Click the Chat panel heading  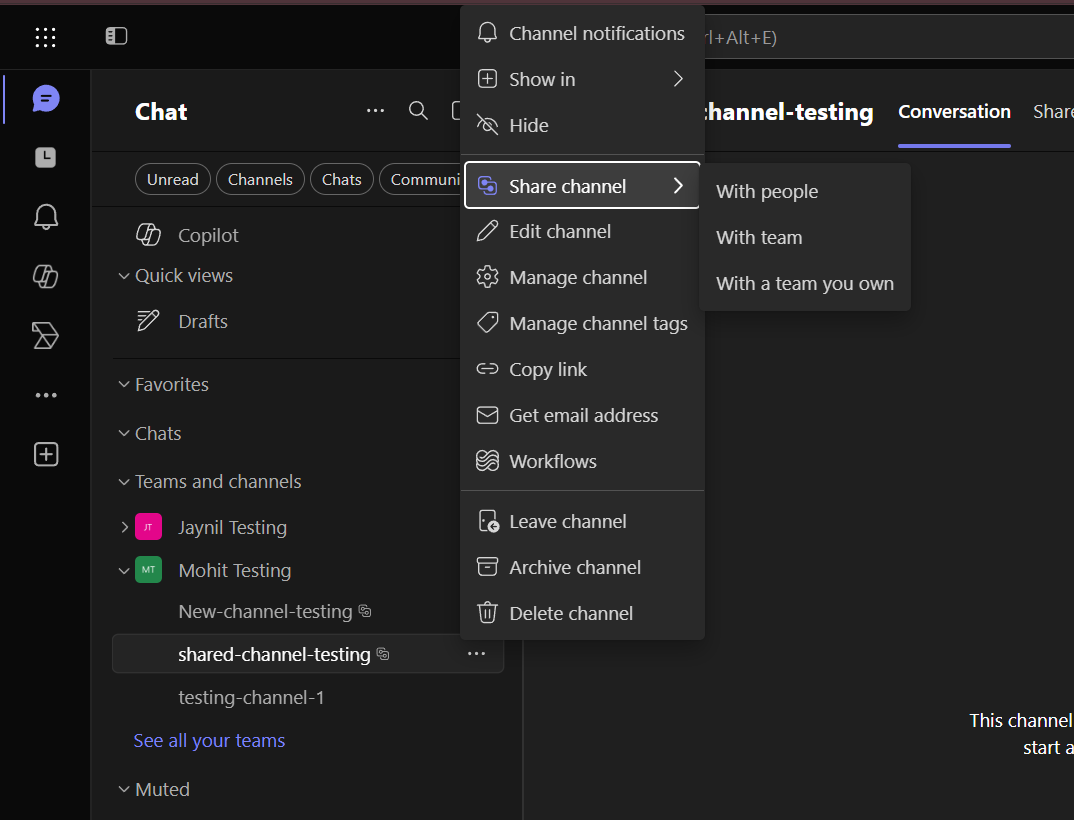pos(161,112)
